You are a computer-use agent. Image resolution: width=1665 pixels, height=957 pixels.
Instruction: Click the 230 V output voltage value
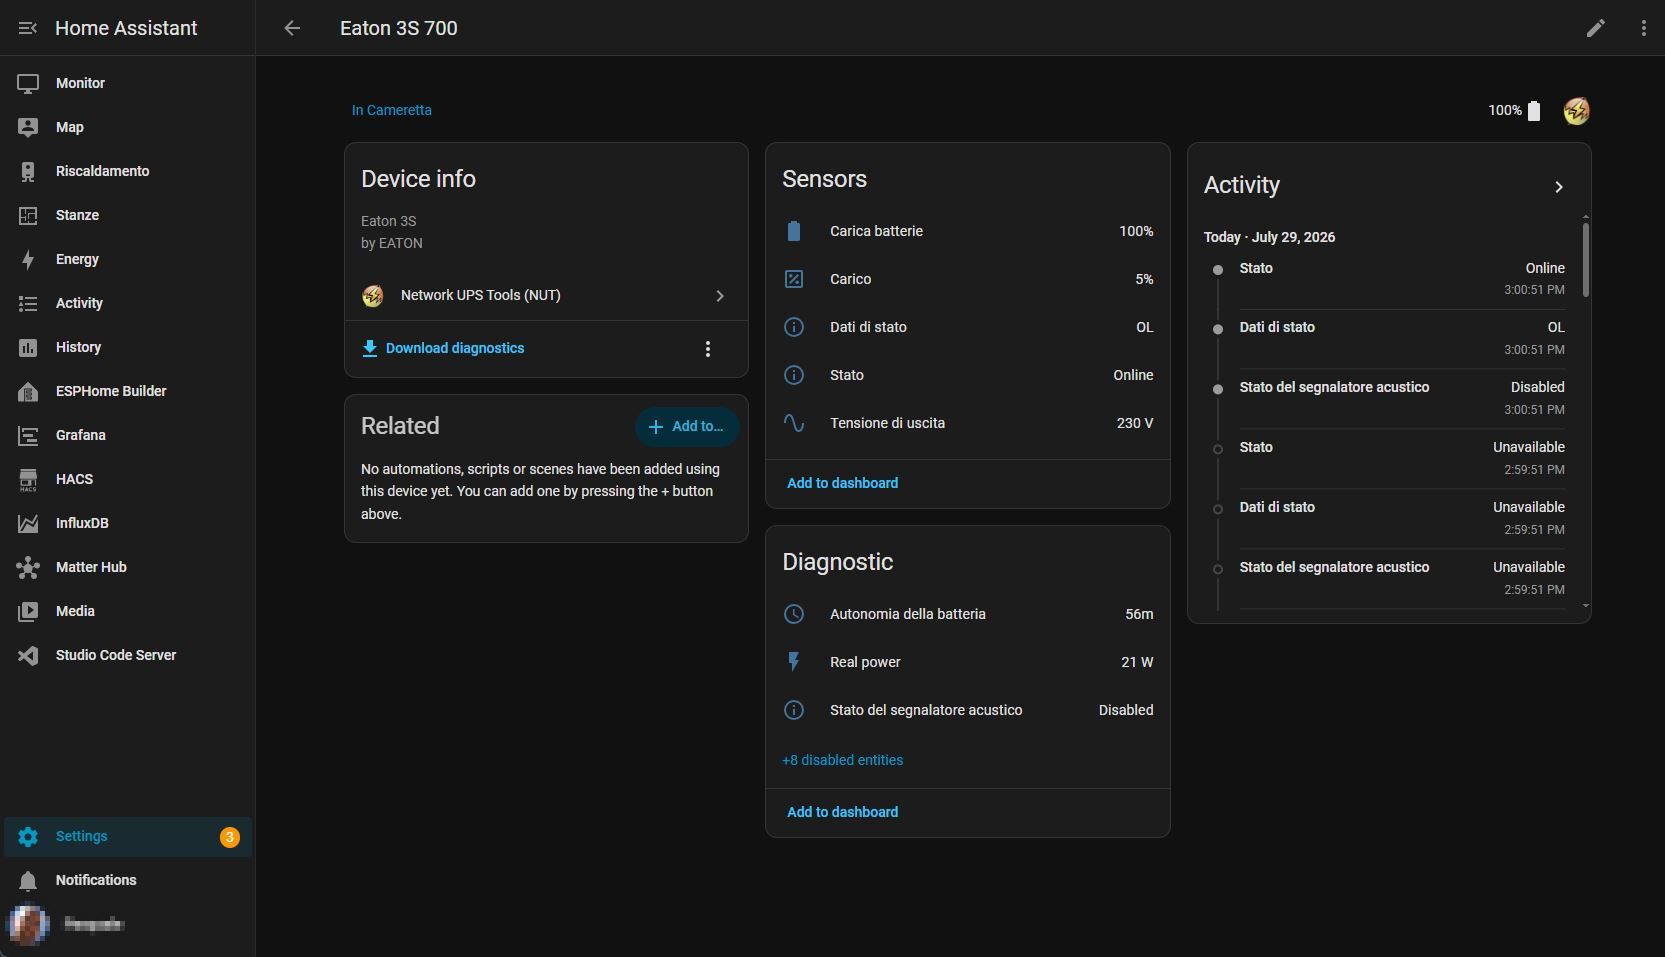tap(1135, 423)
